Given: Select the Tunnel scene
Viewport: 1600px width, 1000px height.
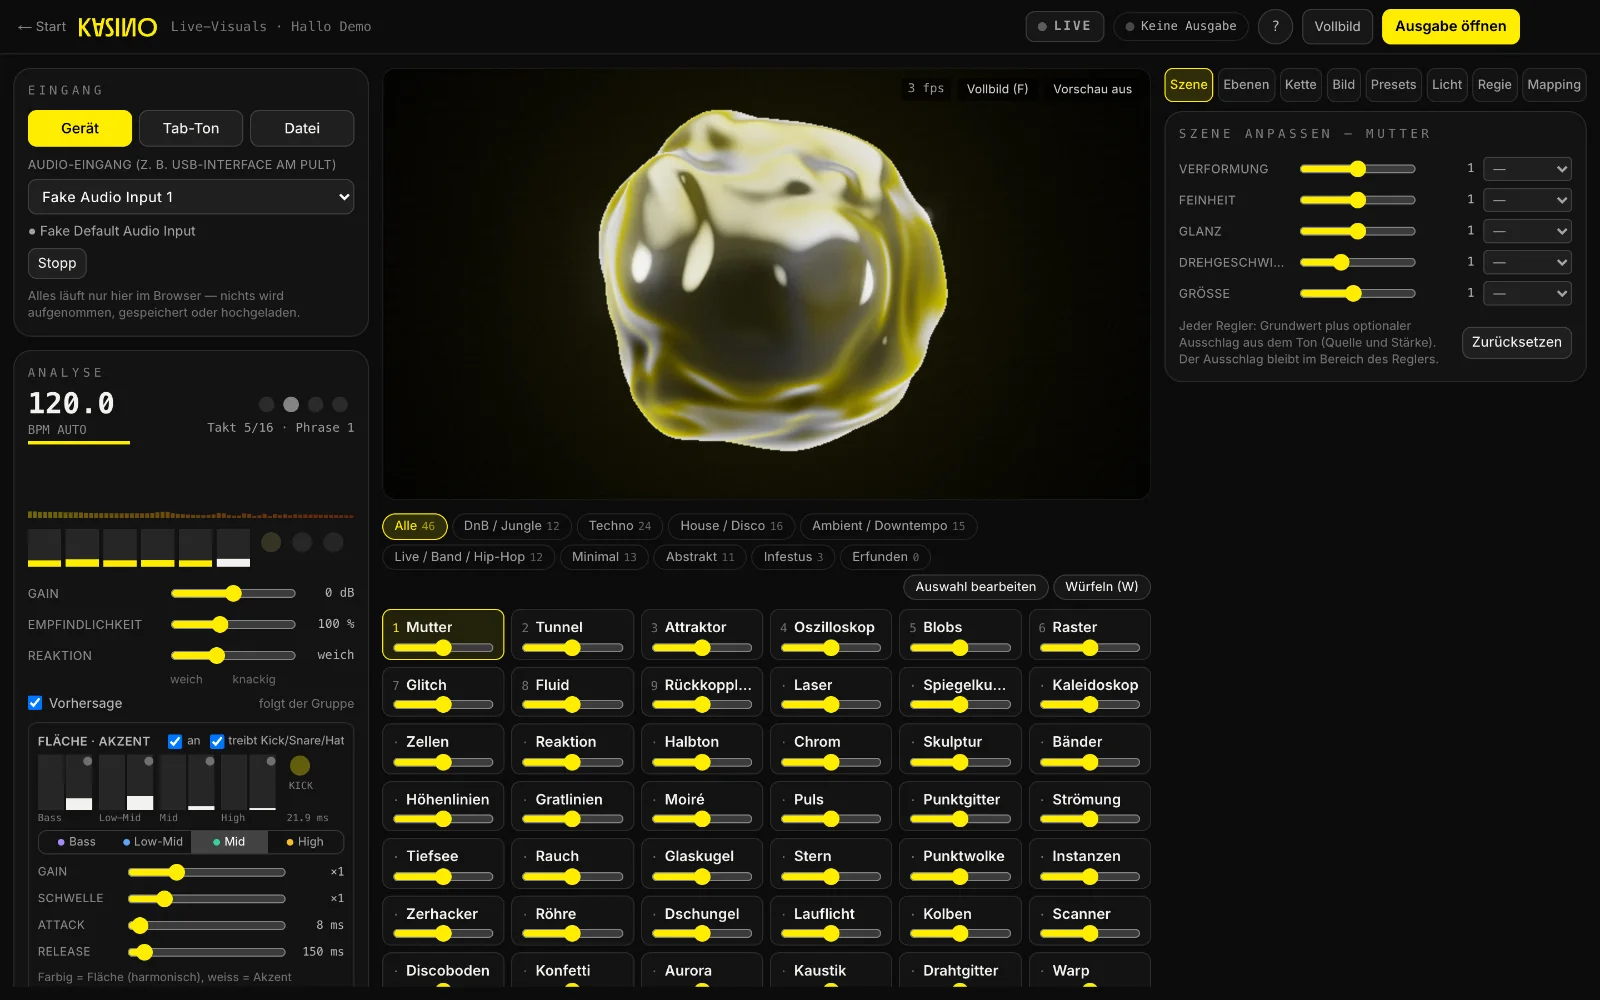Looking at the screenshot, I should [x=572, y=634].
